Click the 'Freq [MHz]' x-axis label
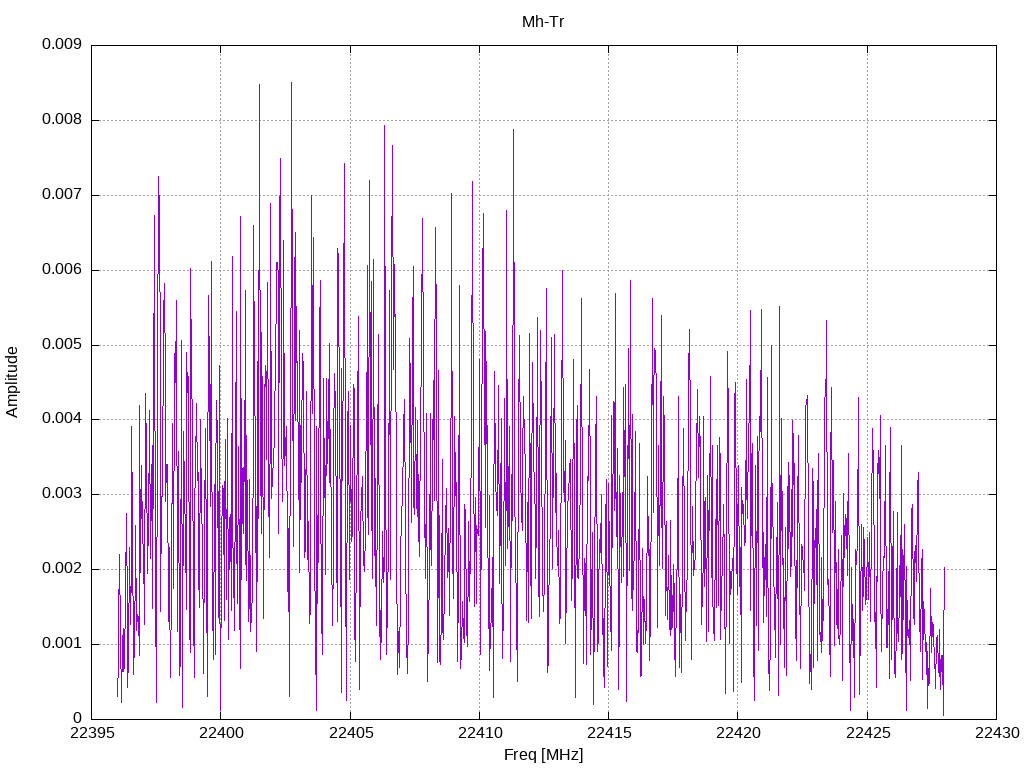The image size is (1024, 768). point(543,754)
